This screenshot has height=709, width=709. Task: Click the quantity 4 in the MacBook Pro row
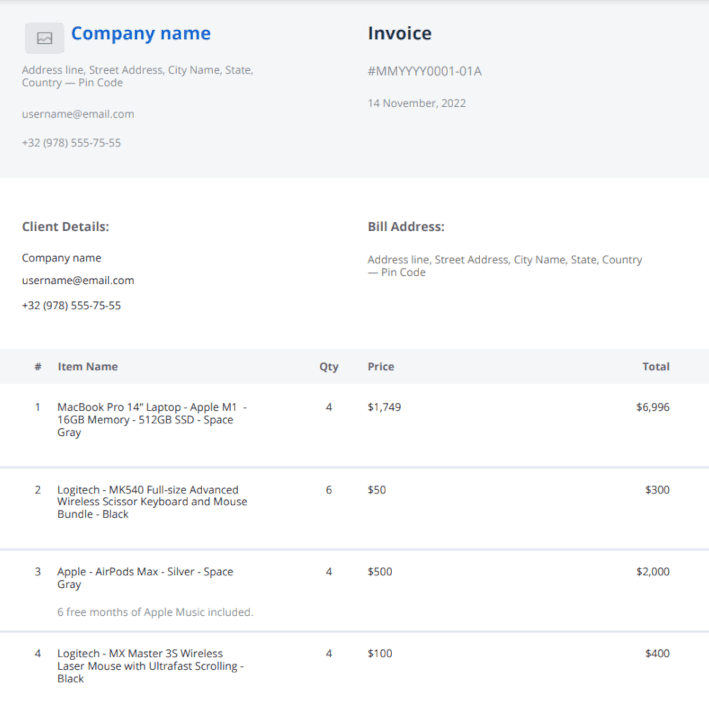329,407
